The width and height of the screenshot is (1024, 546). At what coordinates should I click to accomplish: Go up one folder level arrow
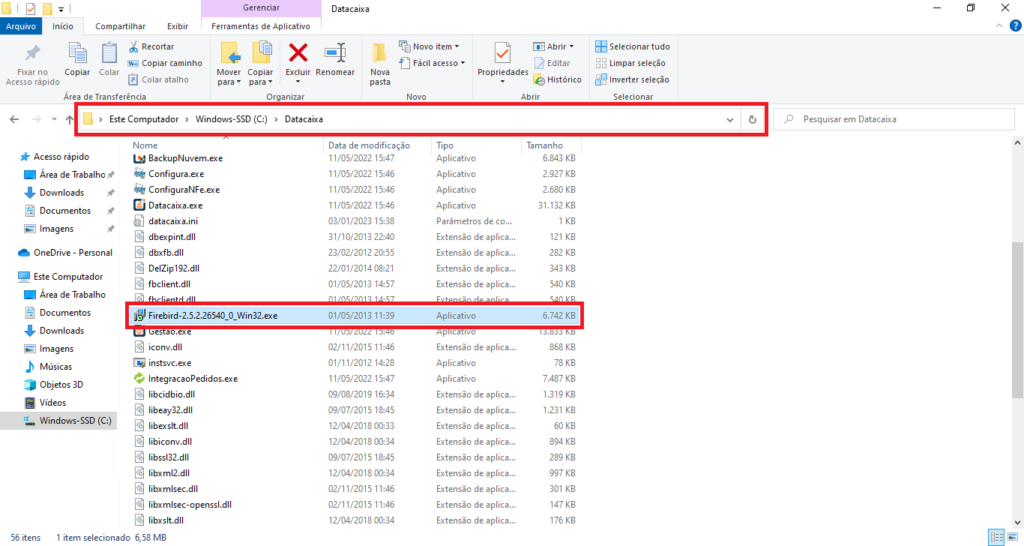tap(69, 120)
